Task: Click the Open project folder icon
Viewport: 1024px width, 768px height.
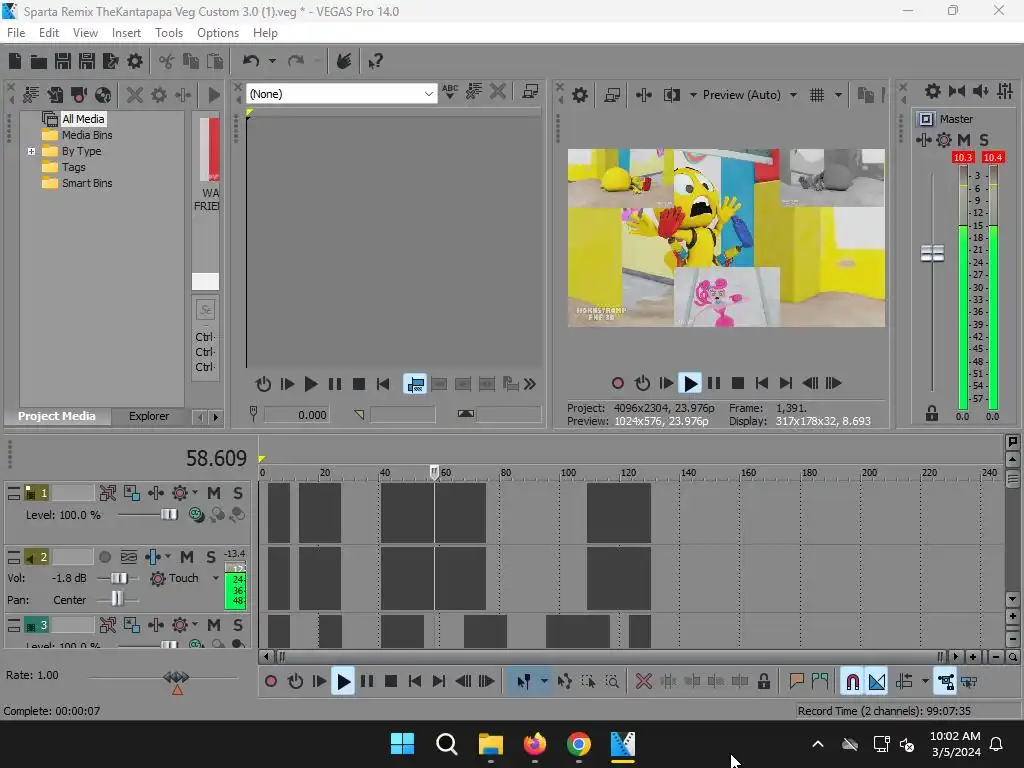Action: click(x=39, y=61)
